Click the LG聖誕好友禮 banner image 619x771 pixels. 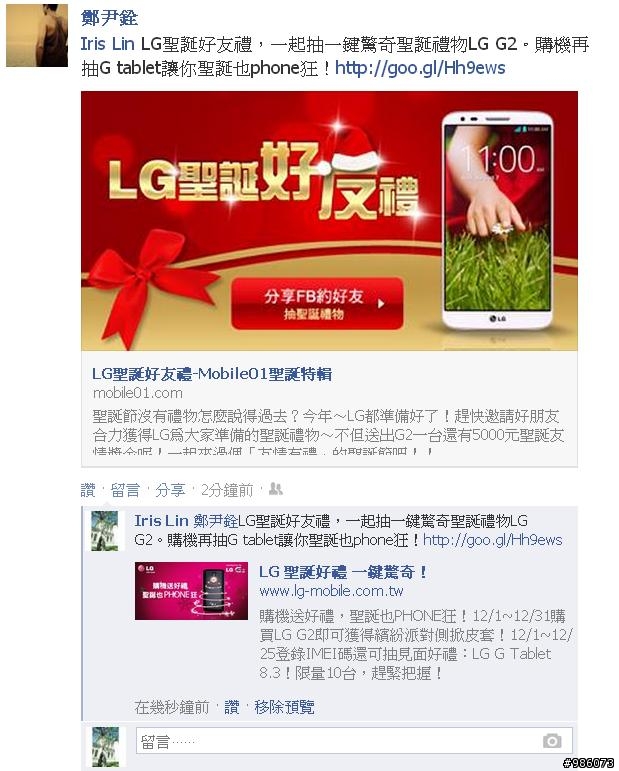point(329,221)
